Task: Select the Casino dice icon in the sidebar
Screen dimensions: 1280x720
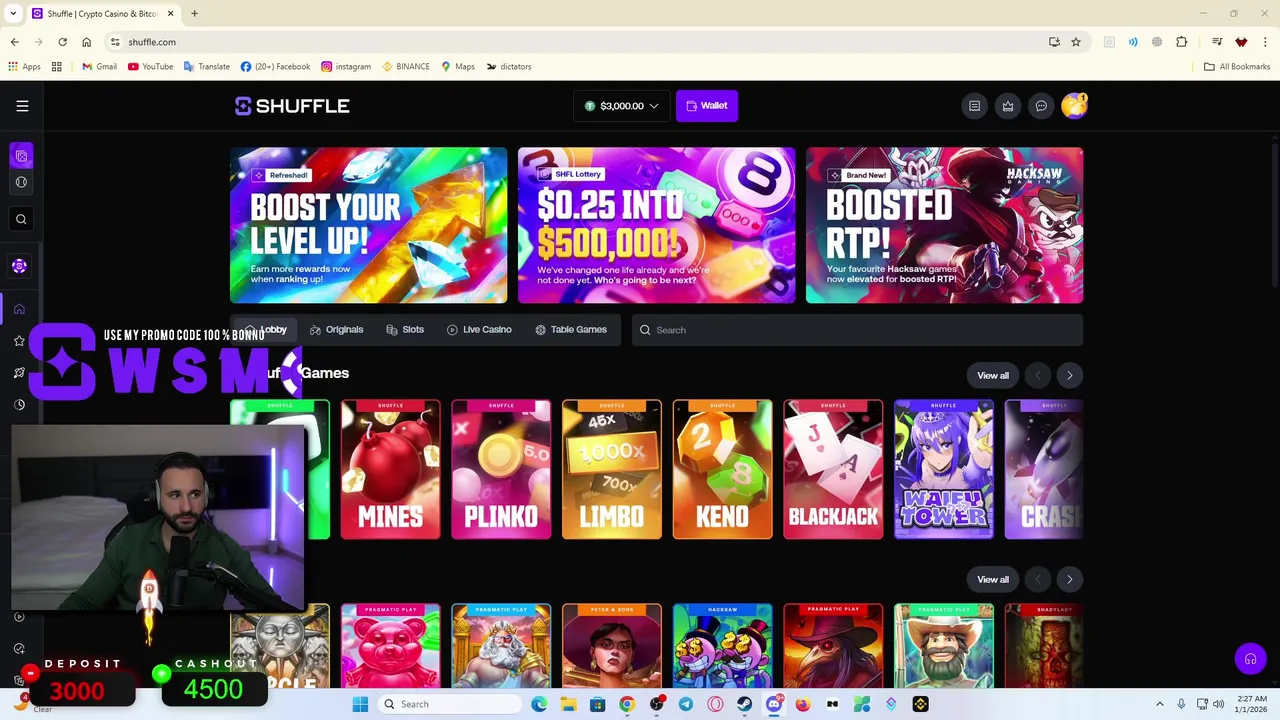Action: pyautogui.click(x=21, y=156)
